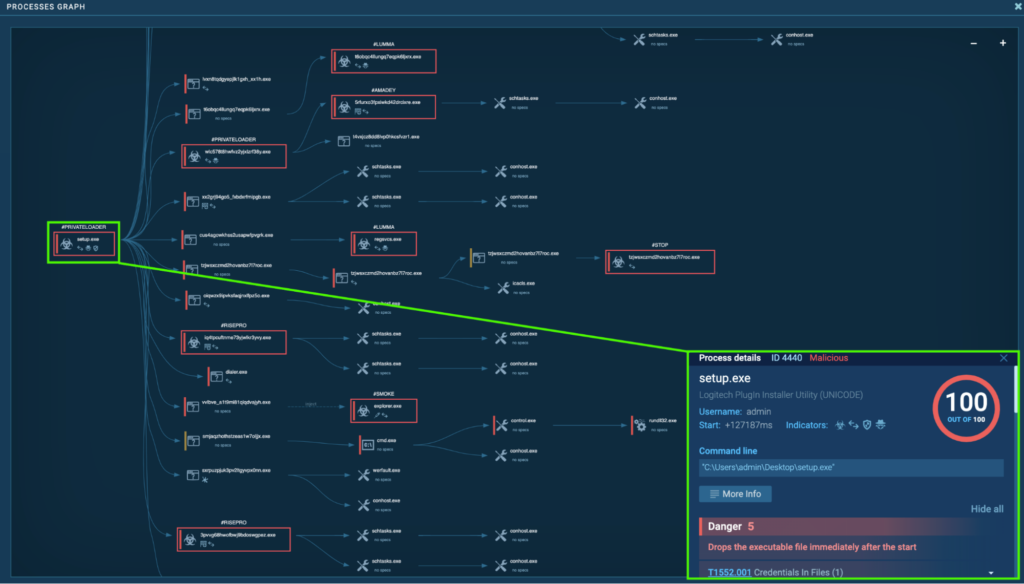Image resolution: width=1024 pixels, height=584 pixels.
Task: Click the werfault.exe tools icon node
Action: point(364,473)
